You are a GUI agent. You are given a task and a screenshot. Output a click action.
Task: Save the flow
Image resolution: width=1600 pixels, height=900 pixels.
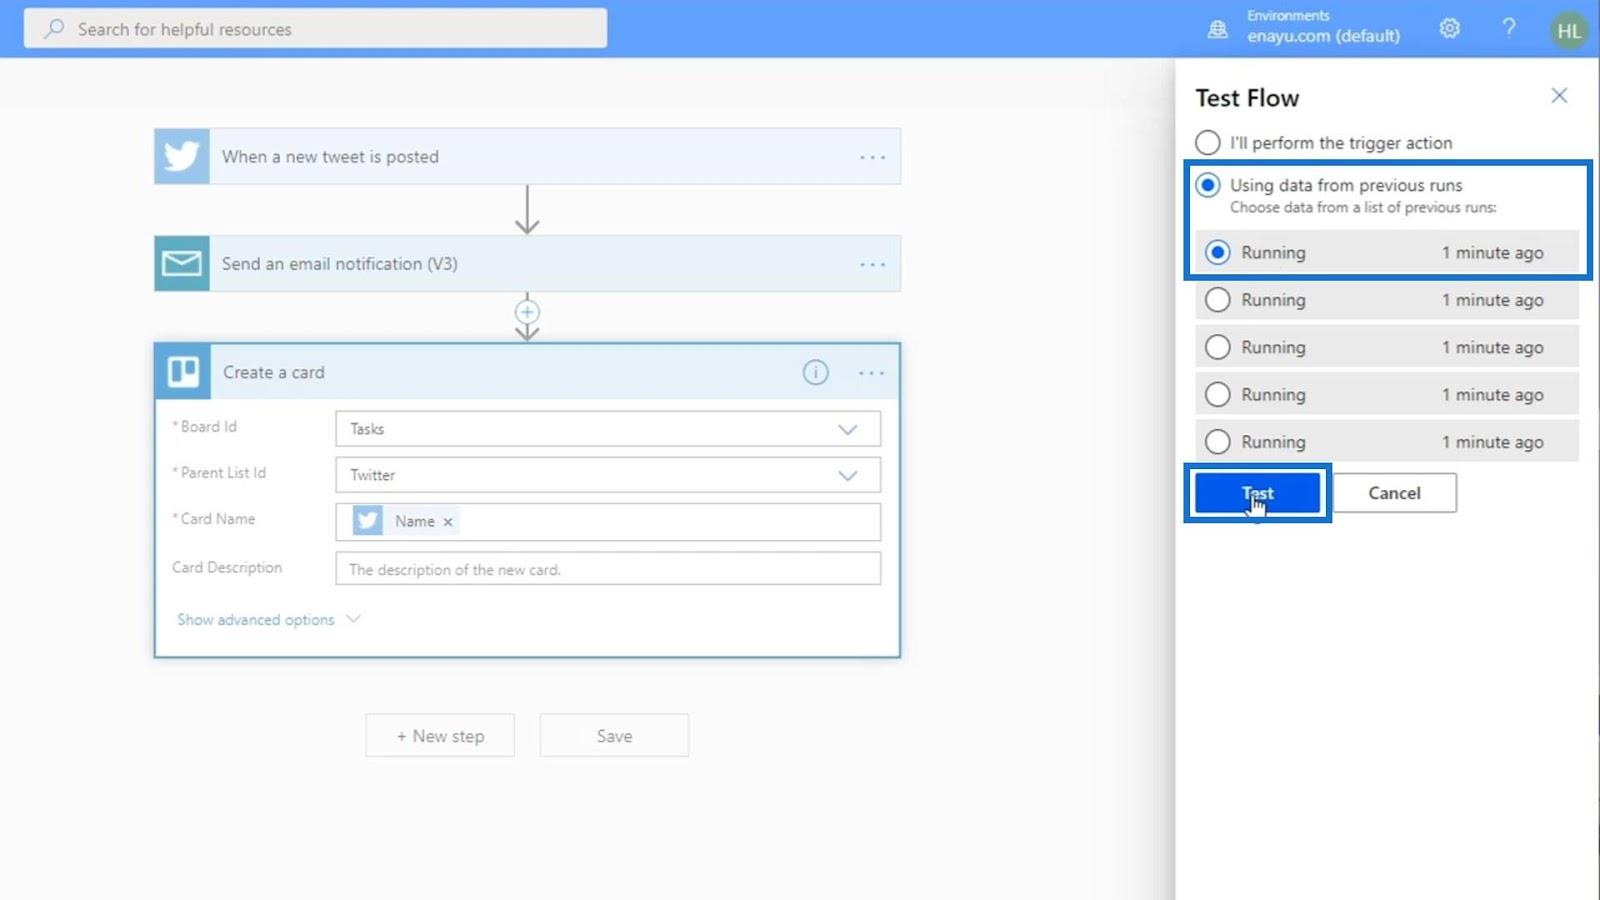pyautogui.click(x=614, y=736)
